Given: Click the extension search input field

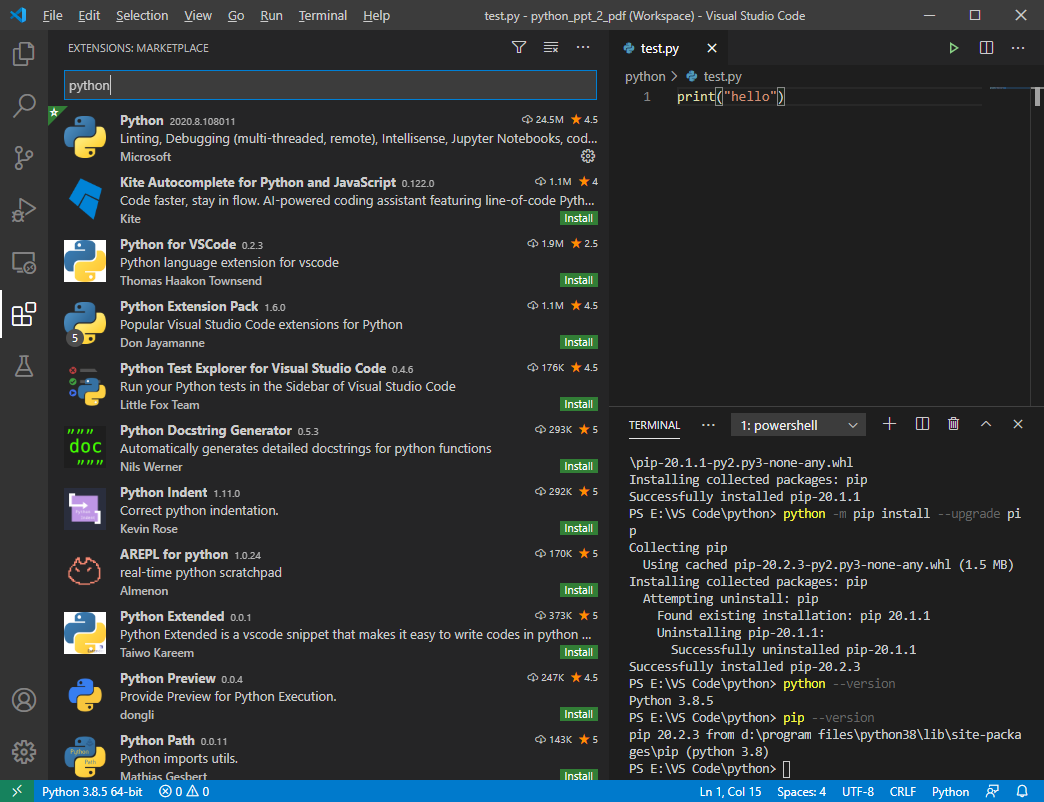Looking at the screenshot, I should [330, 85].
